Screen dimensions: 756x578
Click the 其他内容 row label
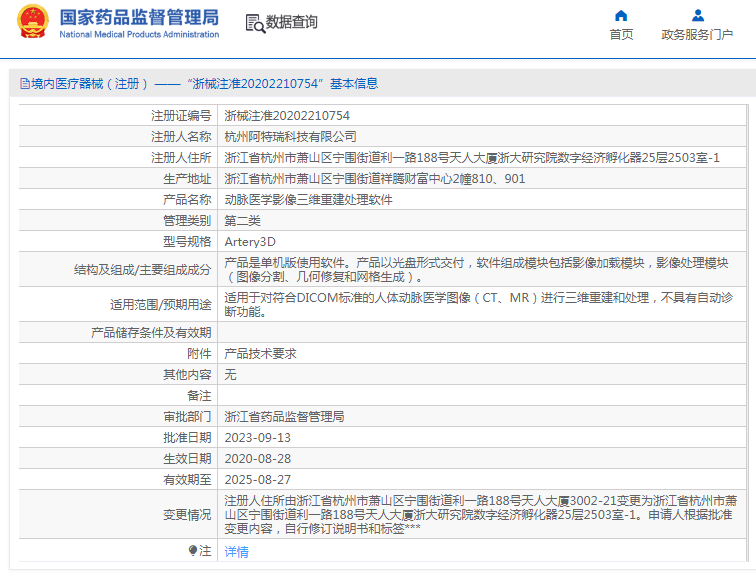[x=187, y=375]
